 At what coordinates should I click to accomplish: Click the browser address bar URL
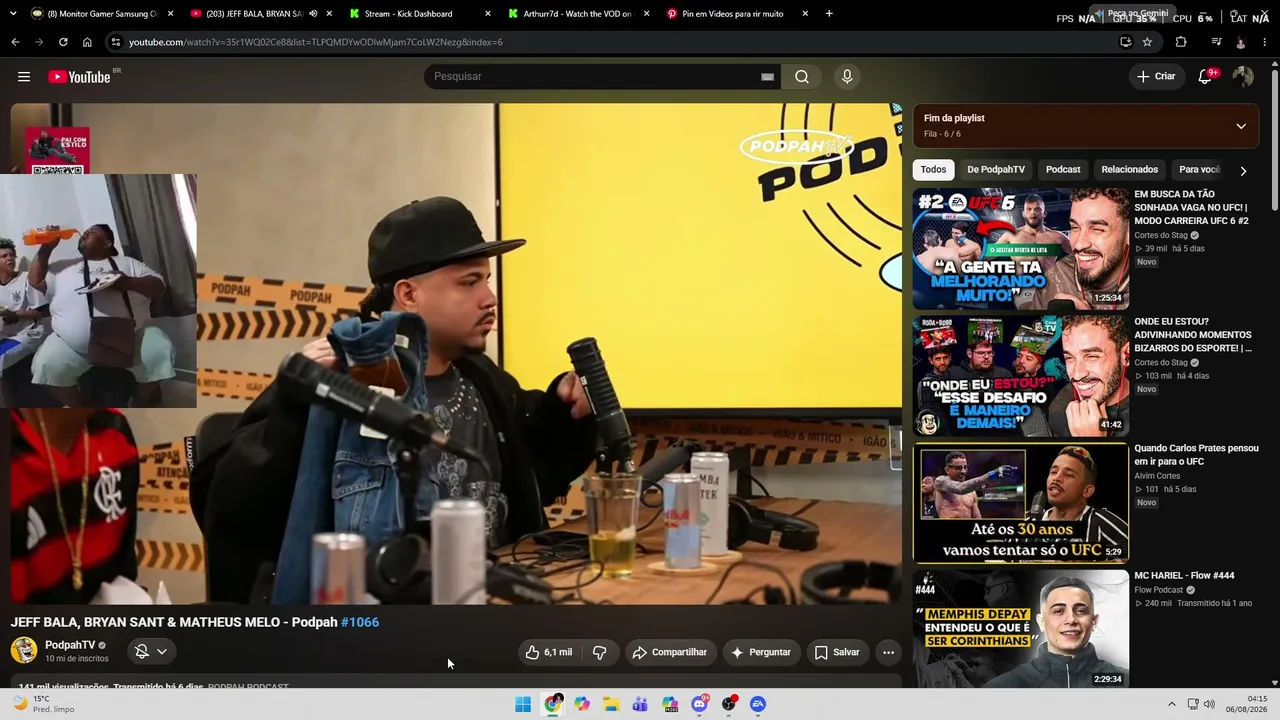pyautogui.click(x=316, y=42)
